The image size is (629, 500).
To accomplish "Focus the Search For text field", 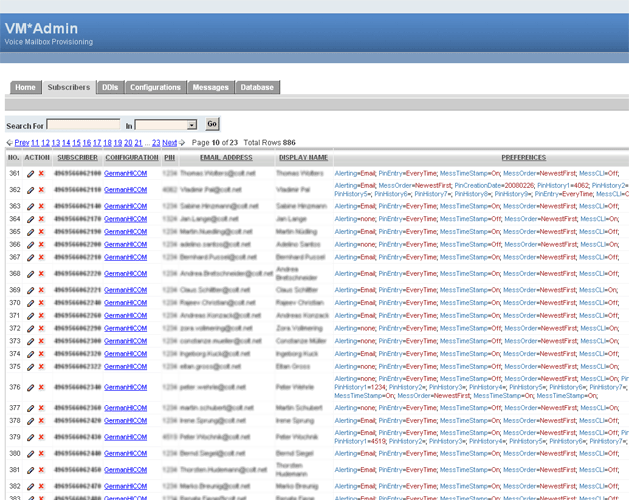I will 83,125.
